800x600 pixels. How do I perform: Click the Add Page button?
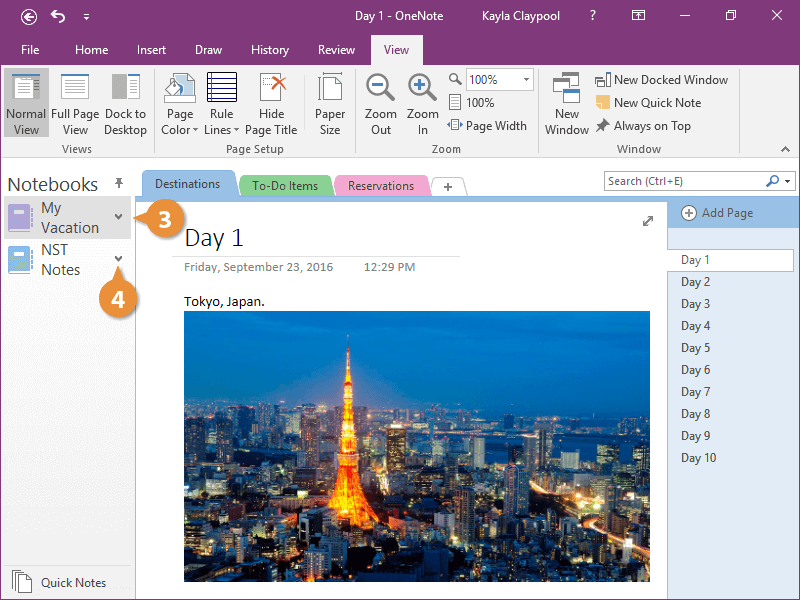point(718,213)
